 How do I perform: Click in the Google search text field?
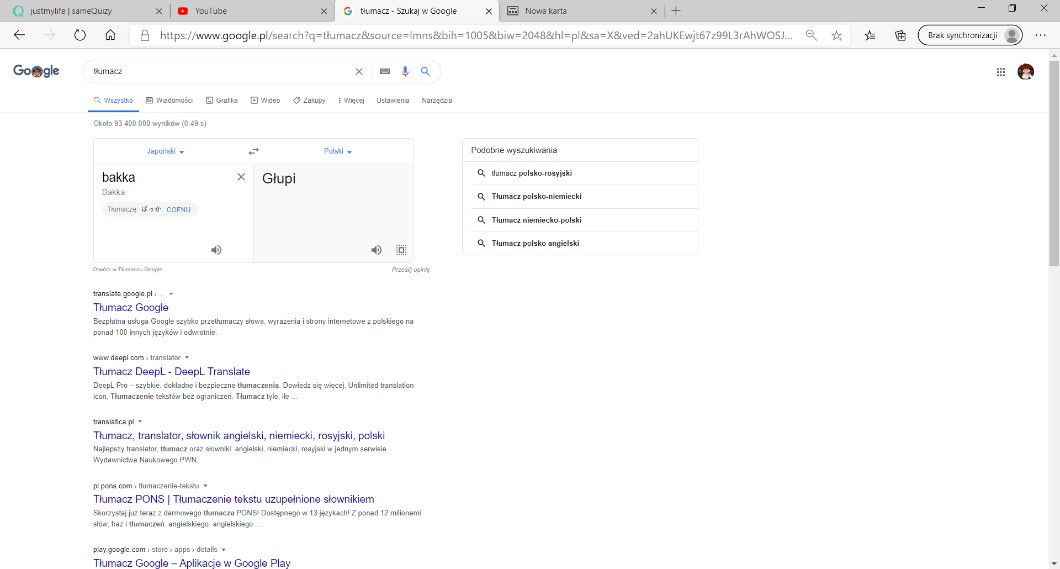(x=220, y=72)
